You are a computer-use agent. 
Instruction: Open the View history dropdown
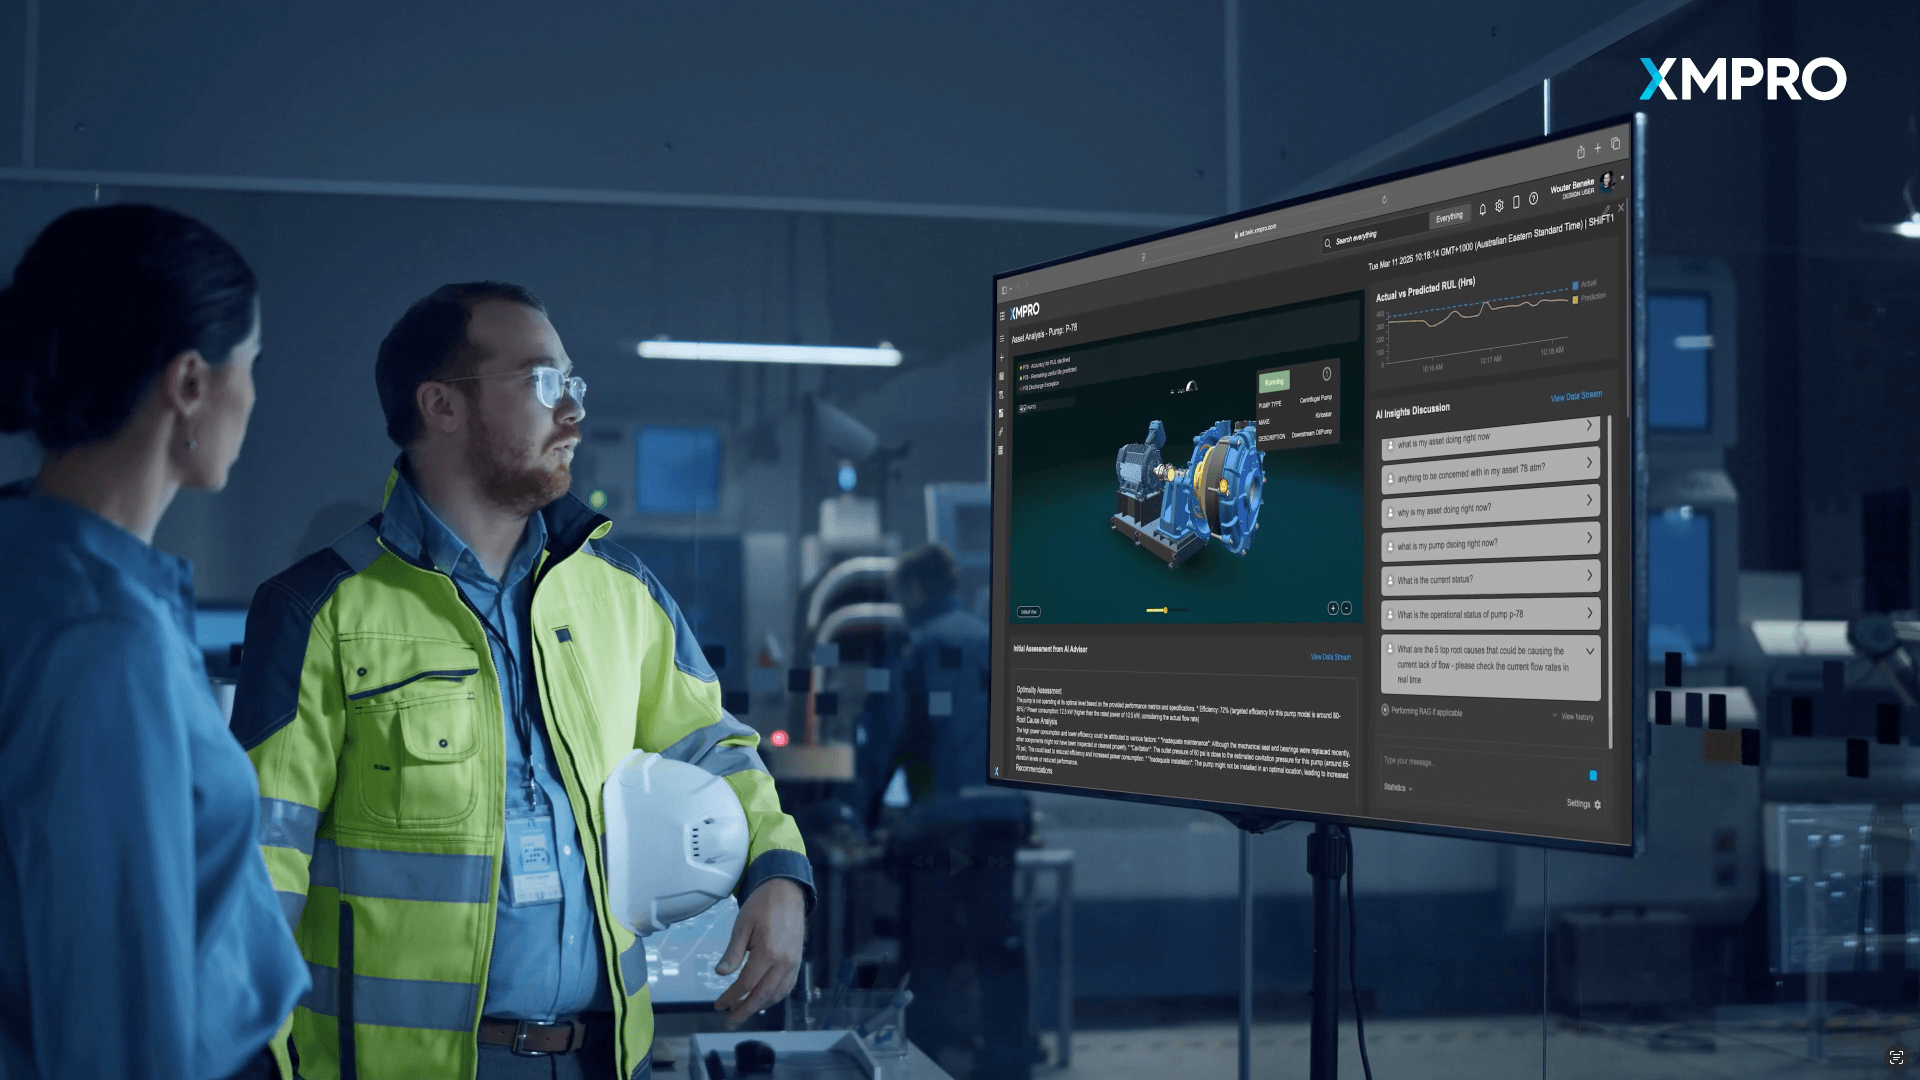click(1574, 716)
